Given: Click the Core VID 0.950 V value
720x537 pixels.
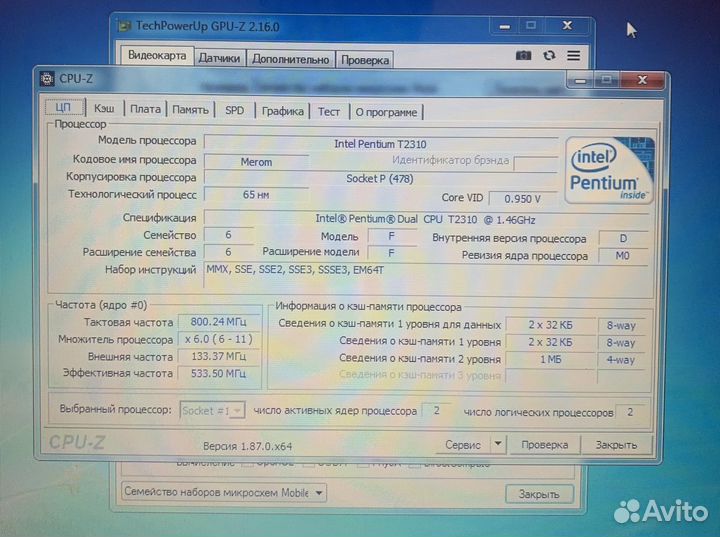Looking at the screenshot, I should coord(523,198).
